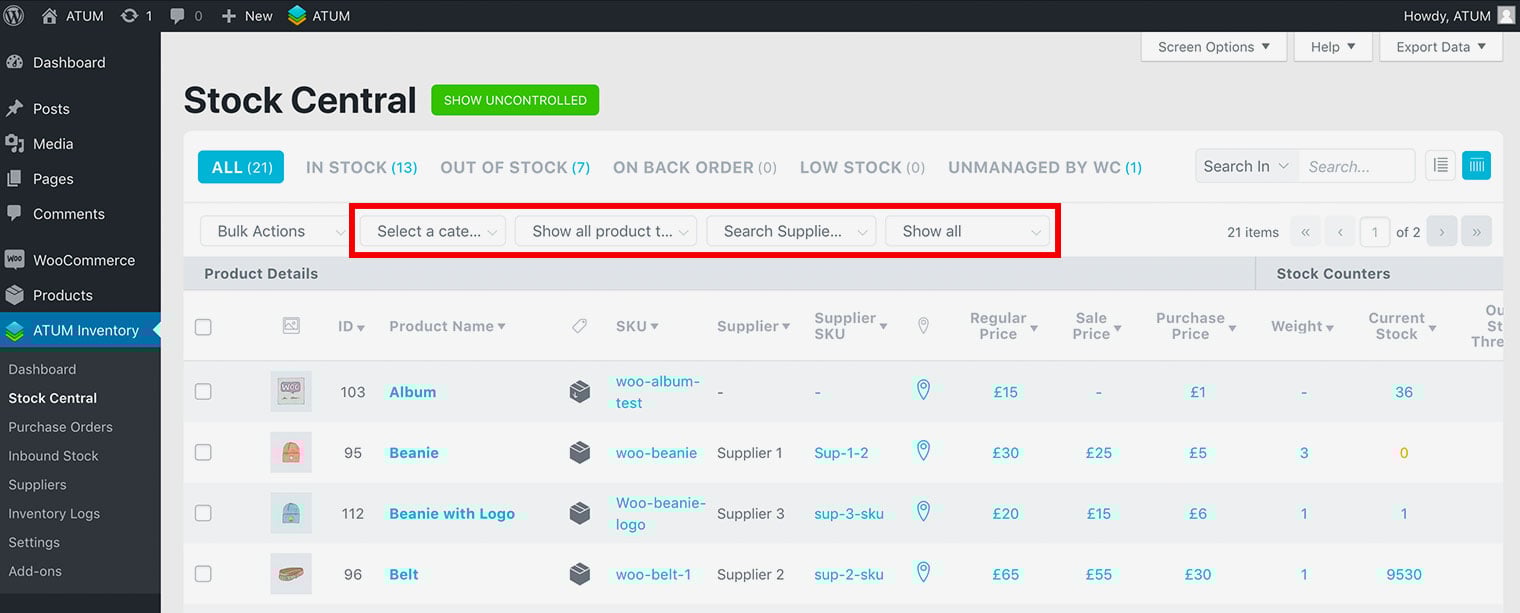Open the Search Suppliers dropdown

click(791, 231)
